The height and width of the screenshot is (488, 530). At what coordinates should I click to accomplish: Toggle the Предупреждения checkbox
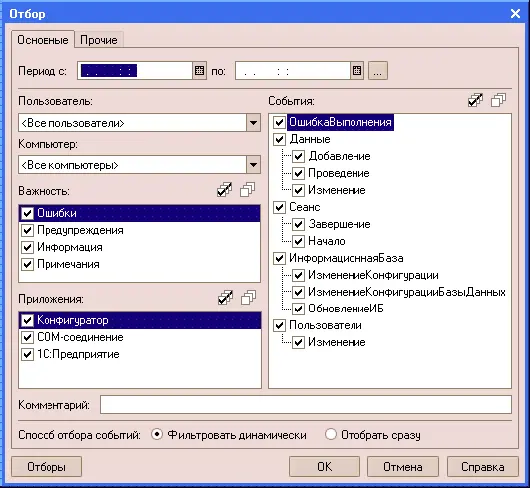coord(27,230)
